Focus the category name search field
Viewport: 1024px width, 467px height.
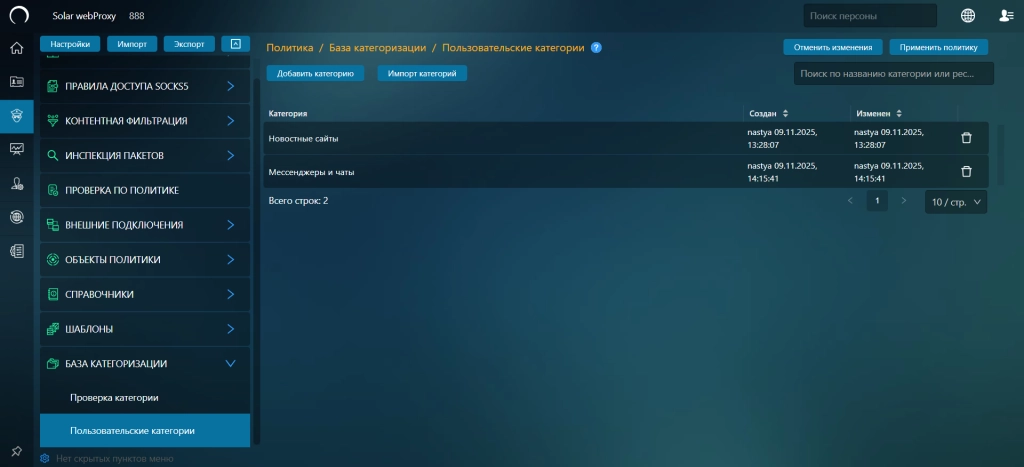(x=894, y=73)
